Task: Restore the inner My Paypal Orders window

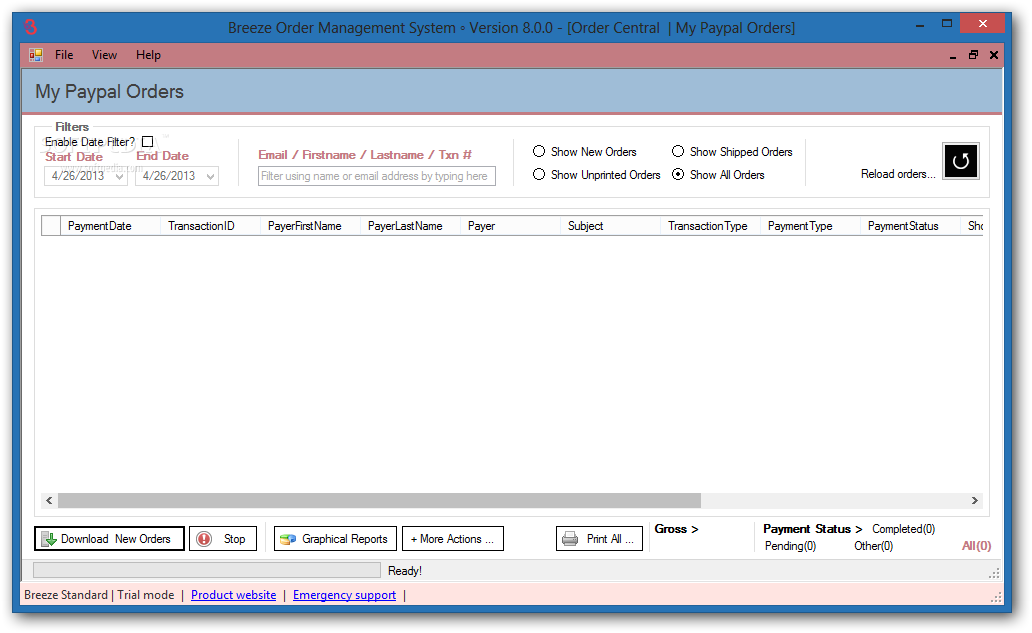Action: 973,55
